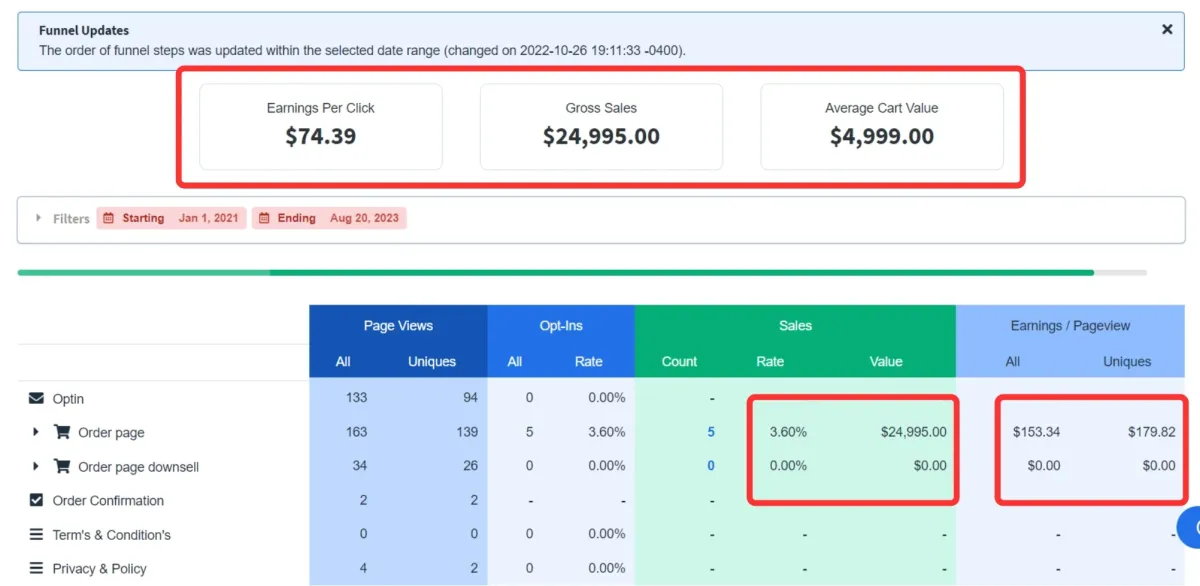This screenshot has height=586, width=1200.
Task: Click the checkmark icon beside Order Confirmation
Action: tap(37, 500)
